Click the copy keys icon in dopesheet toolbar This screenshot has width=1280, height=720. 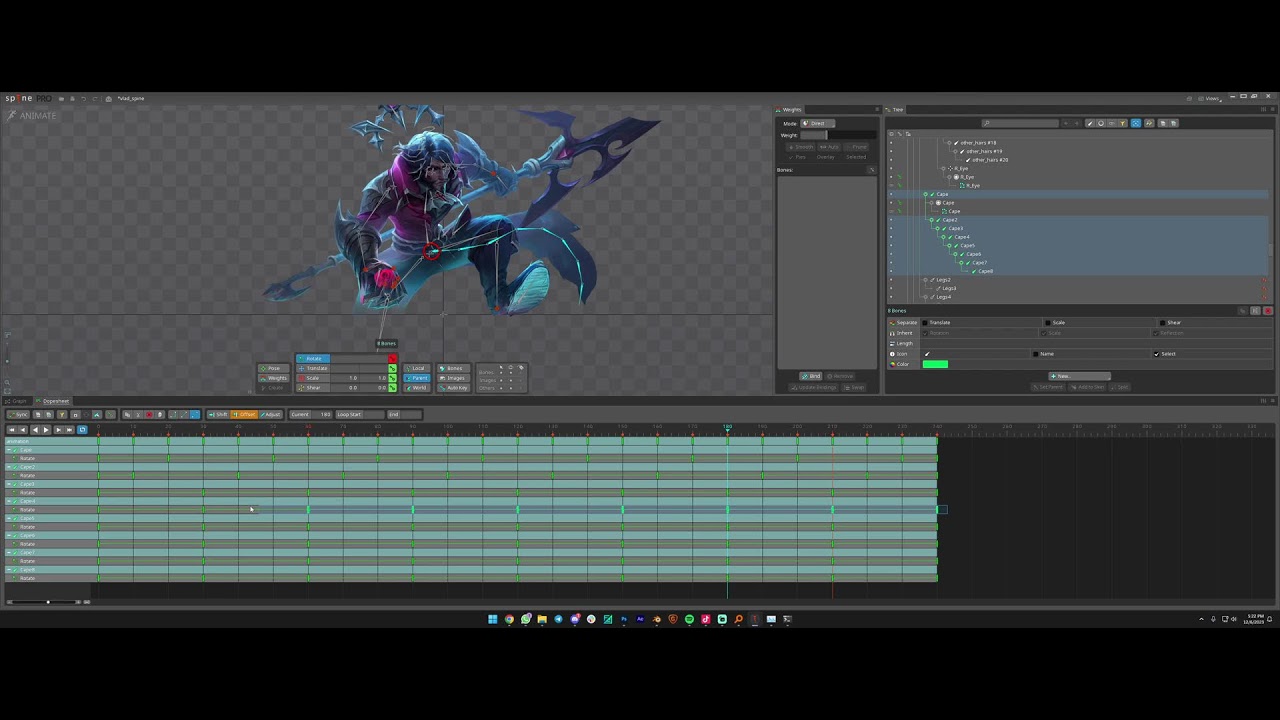coord(127,414)
